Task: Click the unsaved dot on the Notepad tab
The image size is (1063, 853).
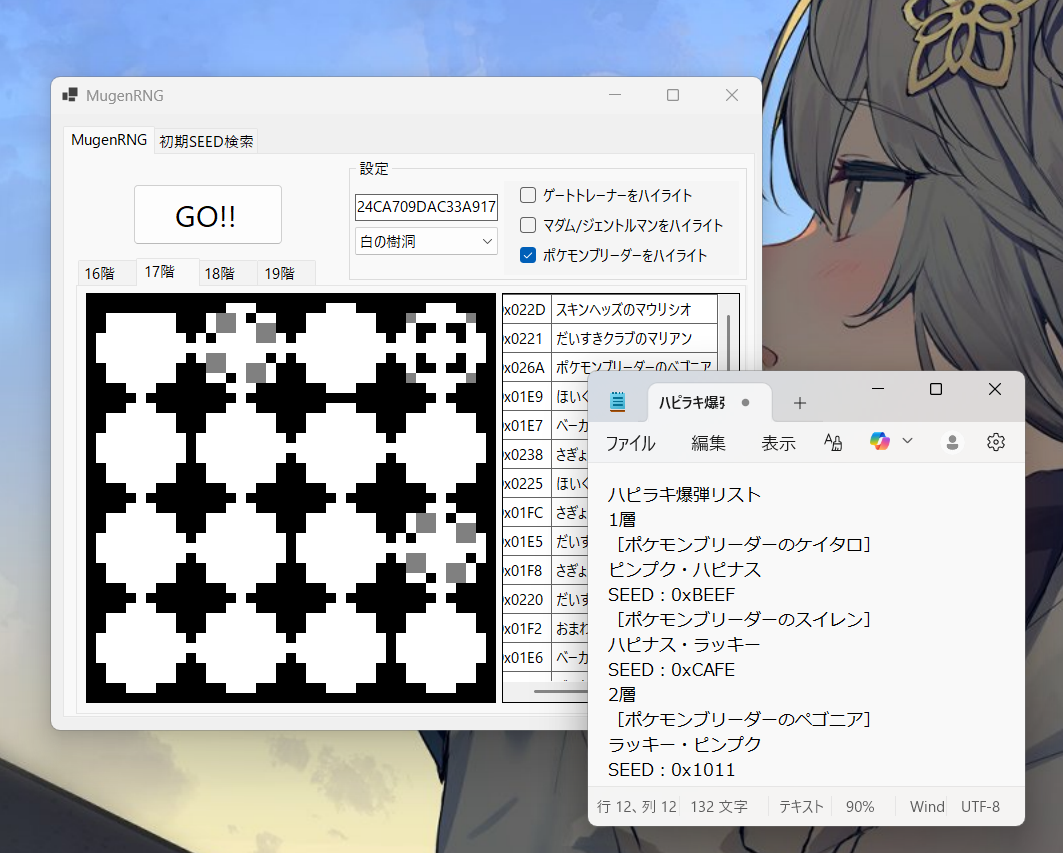Action: click(745, 403)
